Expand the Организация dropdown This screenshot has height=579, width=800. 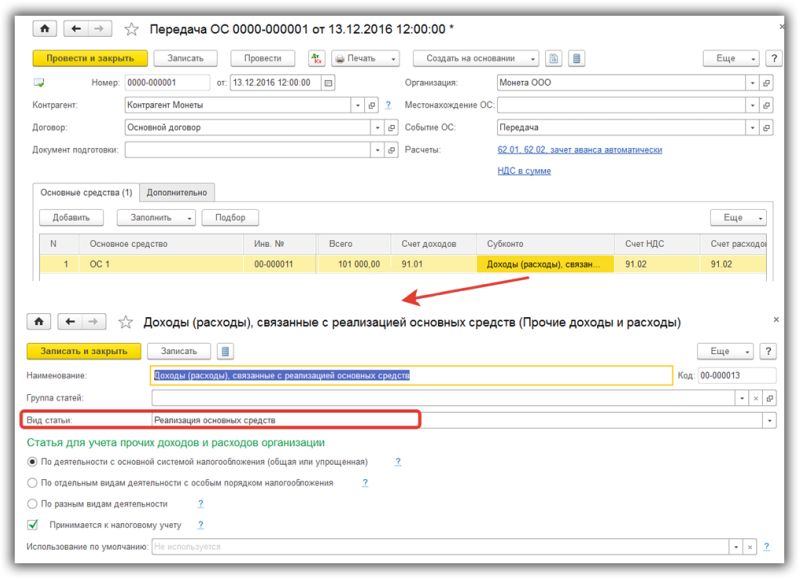click(x=753, y=83)
